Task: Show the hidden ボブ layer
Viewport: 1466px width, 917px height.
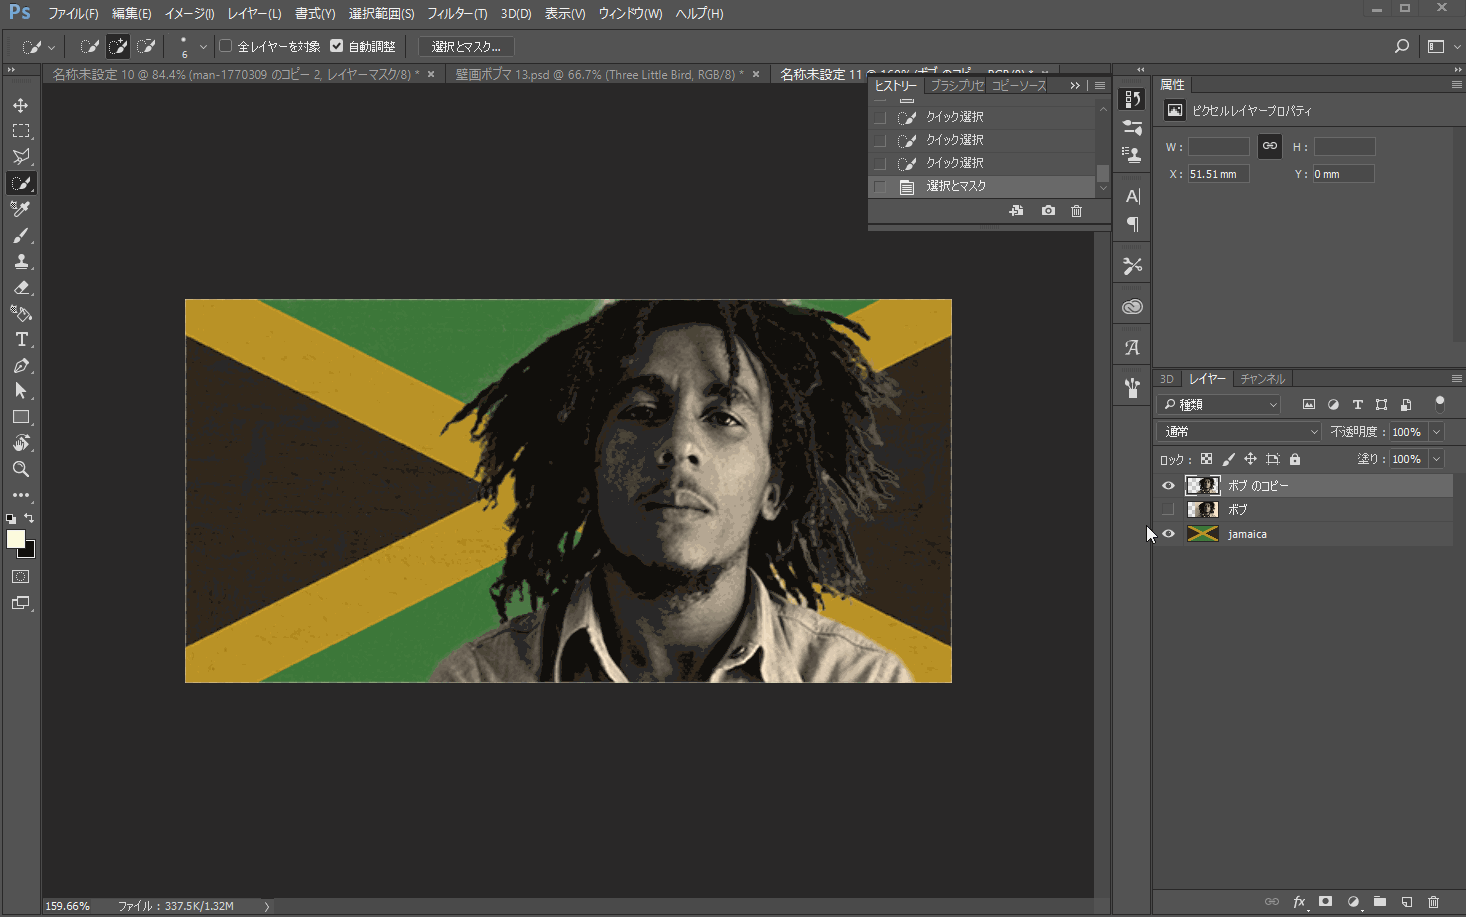Action: pos(1168,510)
